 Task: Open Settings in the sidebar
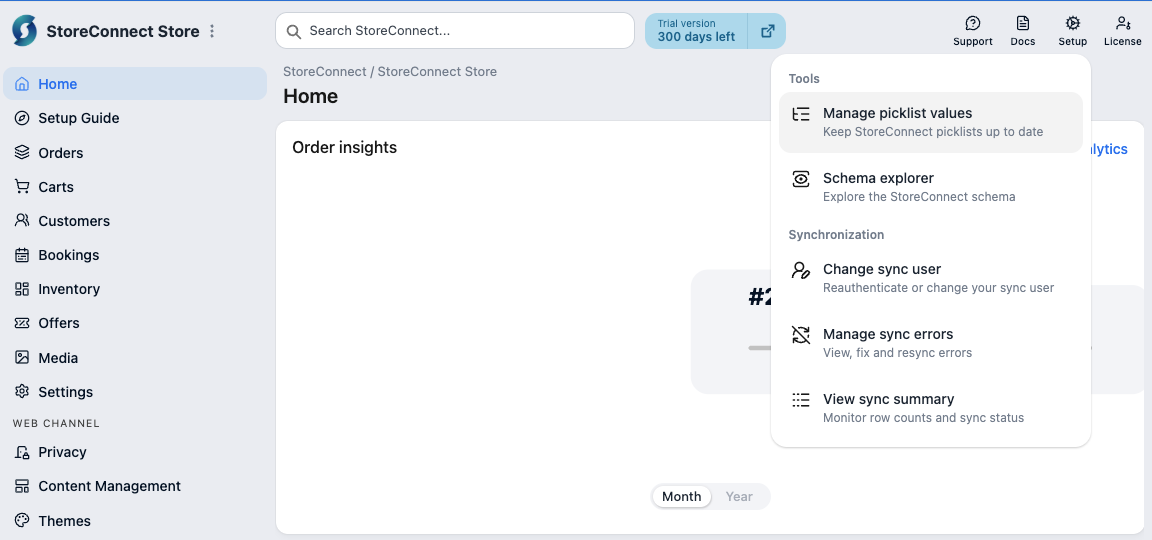[x=135, y=392]
